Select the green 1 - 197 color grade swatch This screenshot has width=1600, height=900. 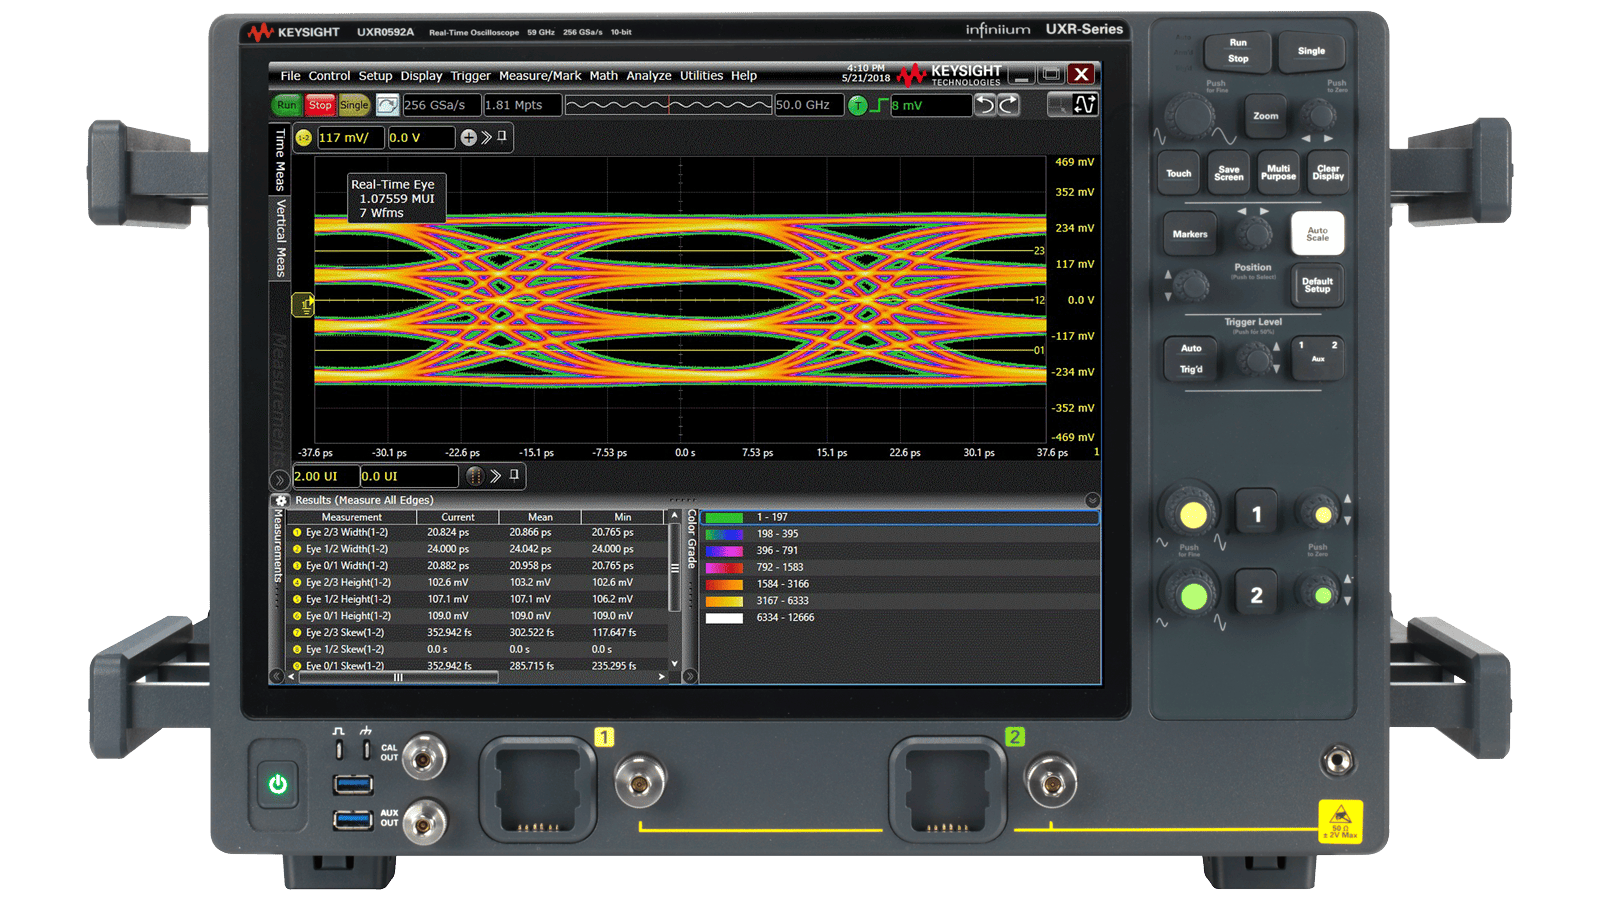(x=724, y=517)
